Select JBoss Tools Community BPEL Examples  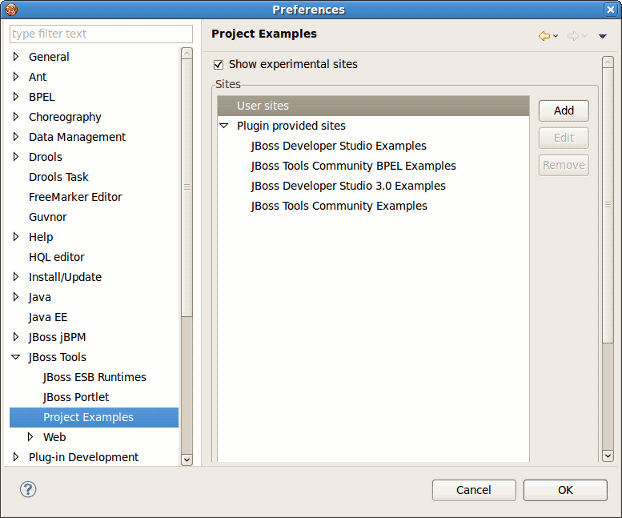pyautogui.click(x=353, y=166)
